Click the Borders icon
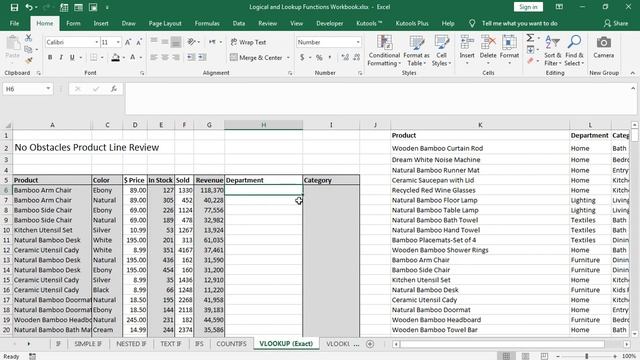Image resolution: width=640 pixels, height=360 pixels. tap(93, 58)
